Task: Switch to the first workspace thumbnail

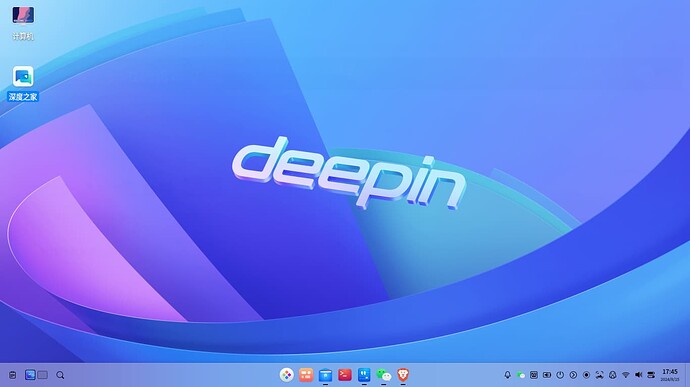Action: pyautogui.click(x=30, y=375)
